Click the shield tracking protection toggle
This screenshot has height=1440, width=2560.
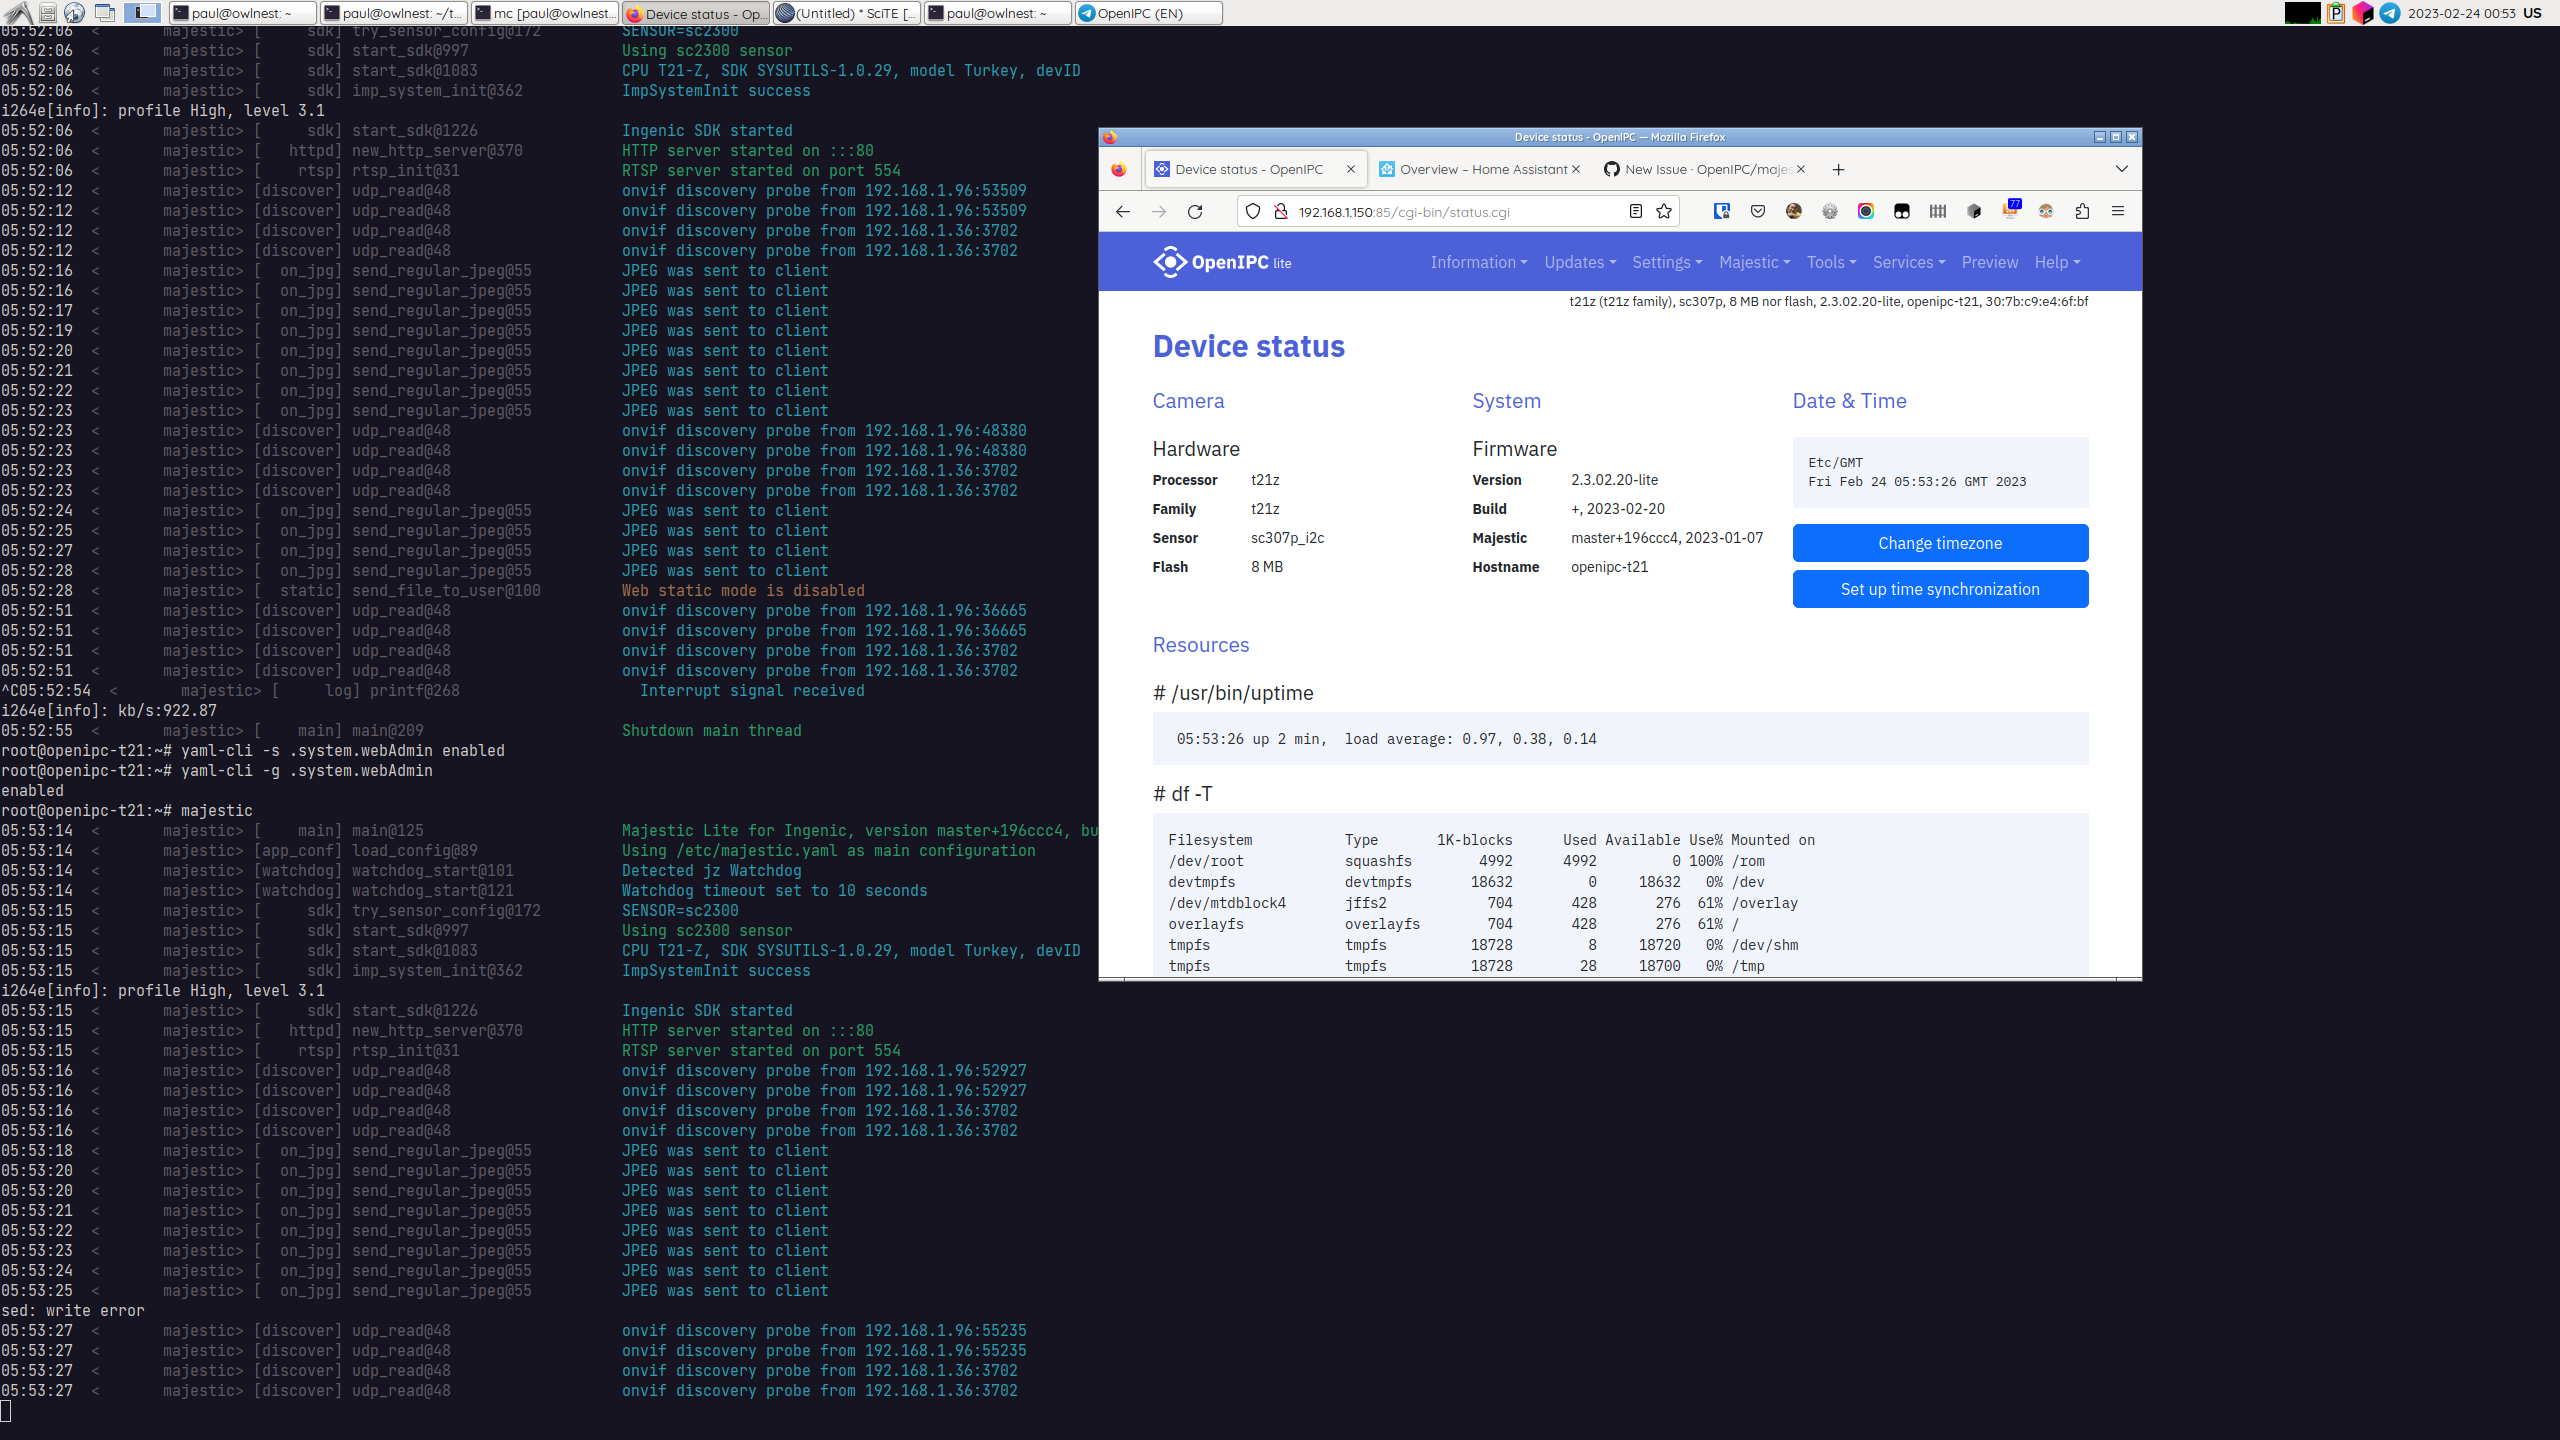click(x=1252, y=211)
